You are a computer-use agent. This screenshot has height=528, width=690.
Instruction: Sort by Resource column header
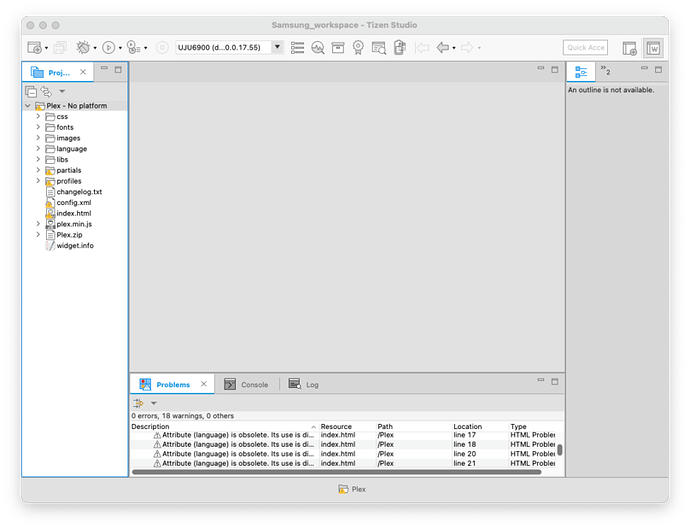346,426
